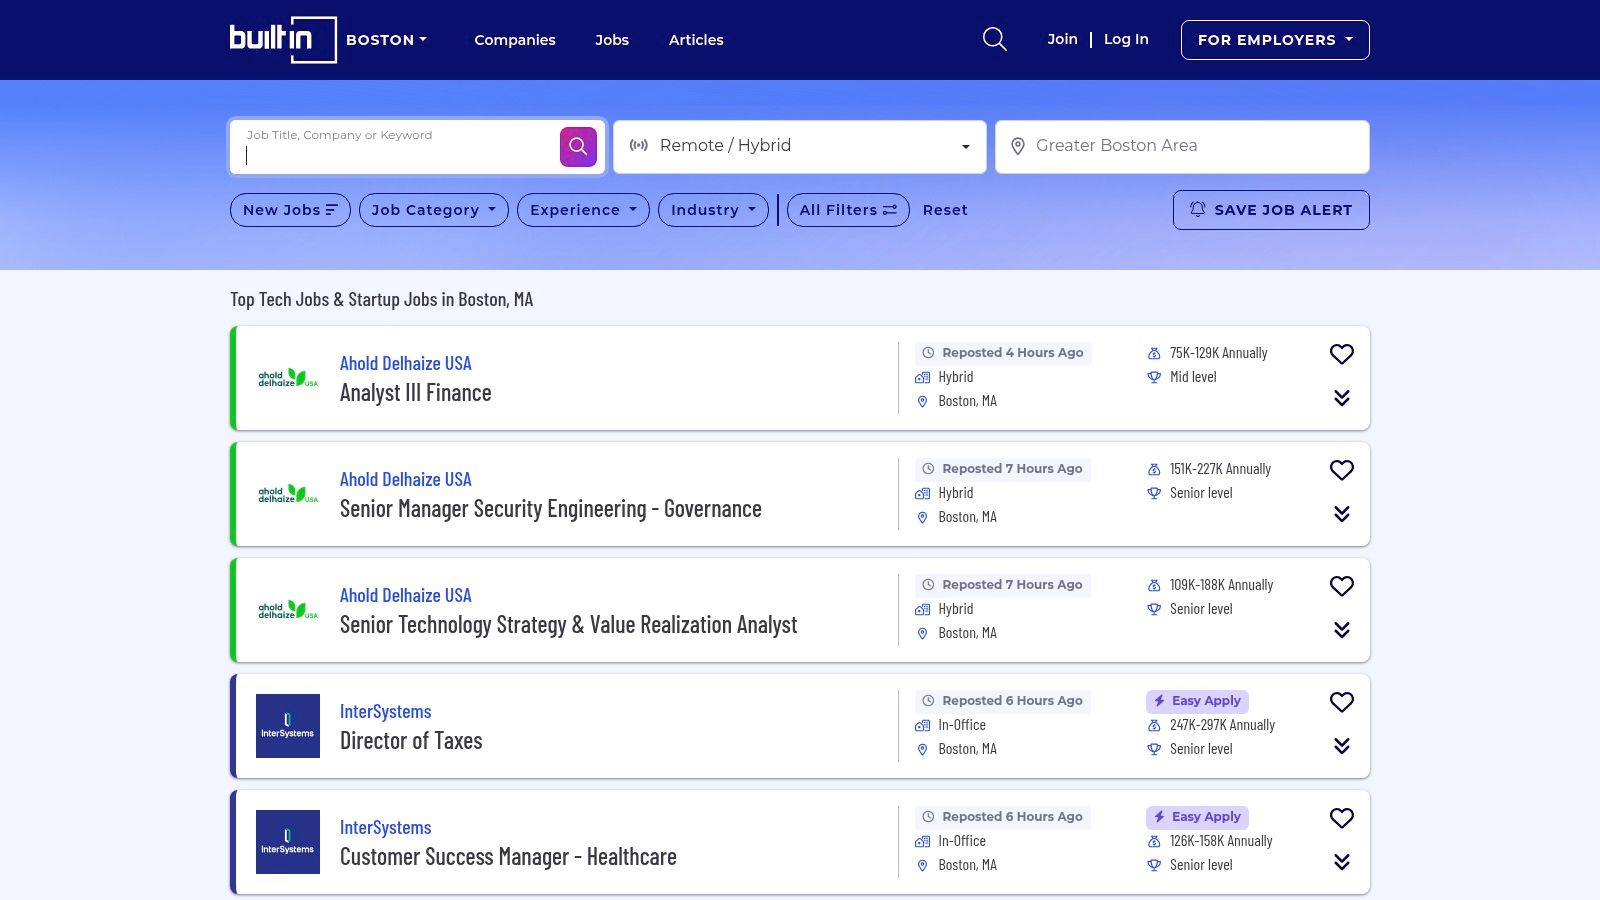Open the FOR EMPLOYERS dropdown
The image size is (1600, 900).
[x=1275, y=40]
